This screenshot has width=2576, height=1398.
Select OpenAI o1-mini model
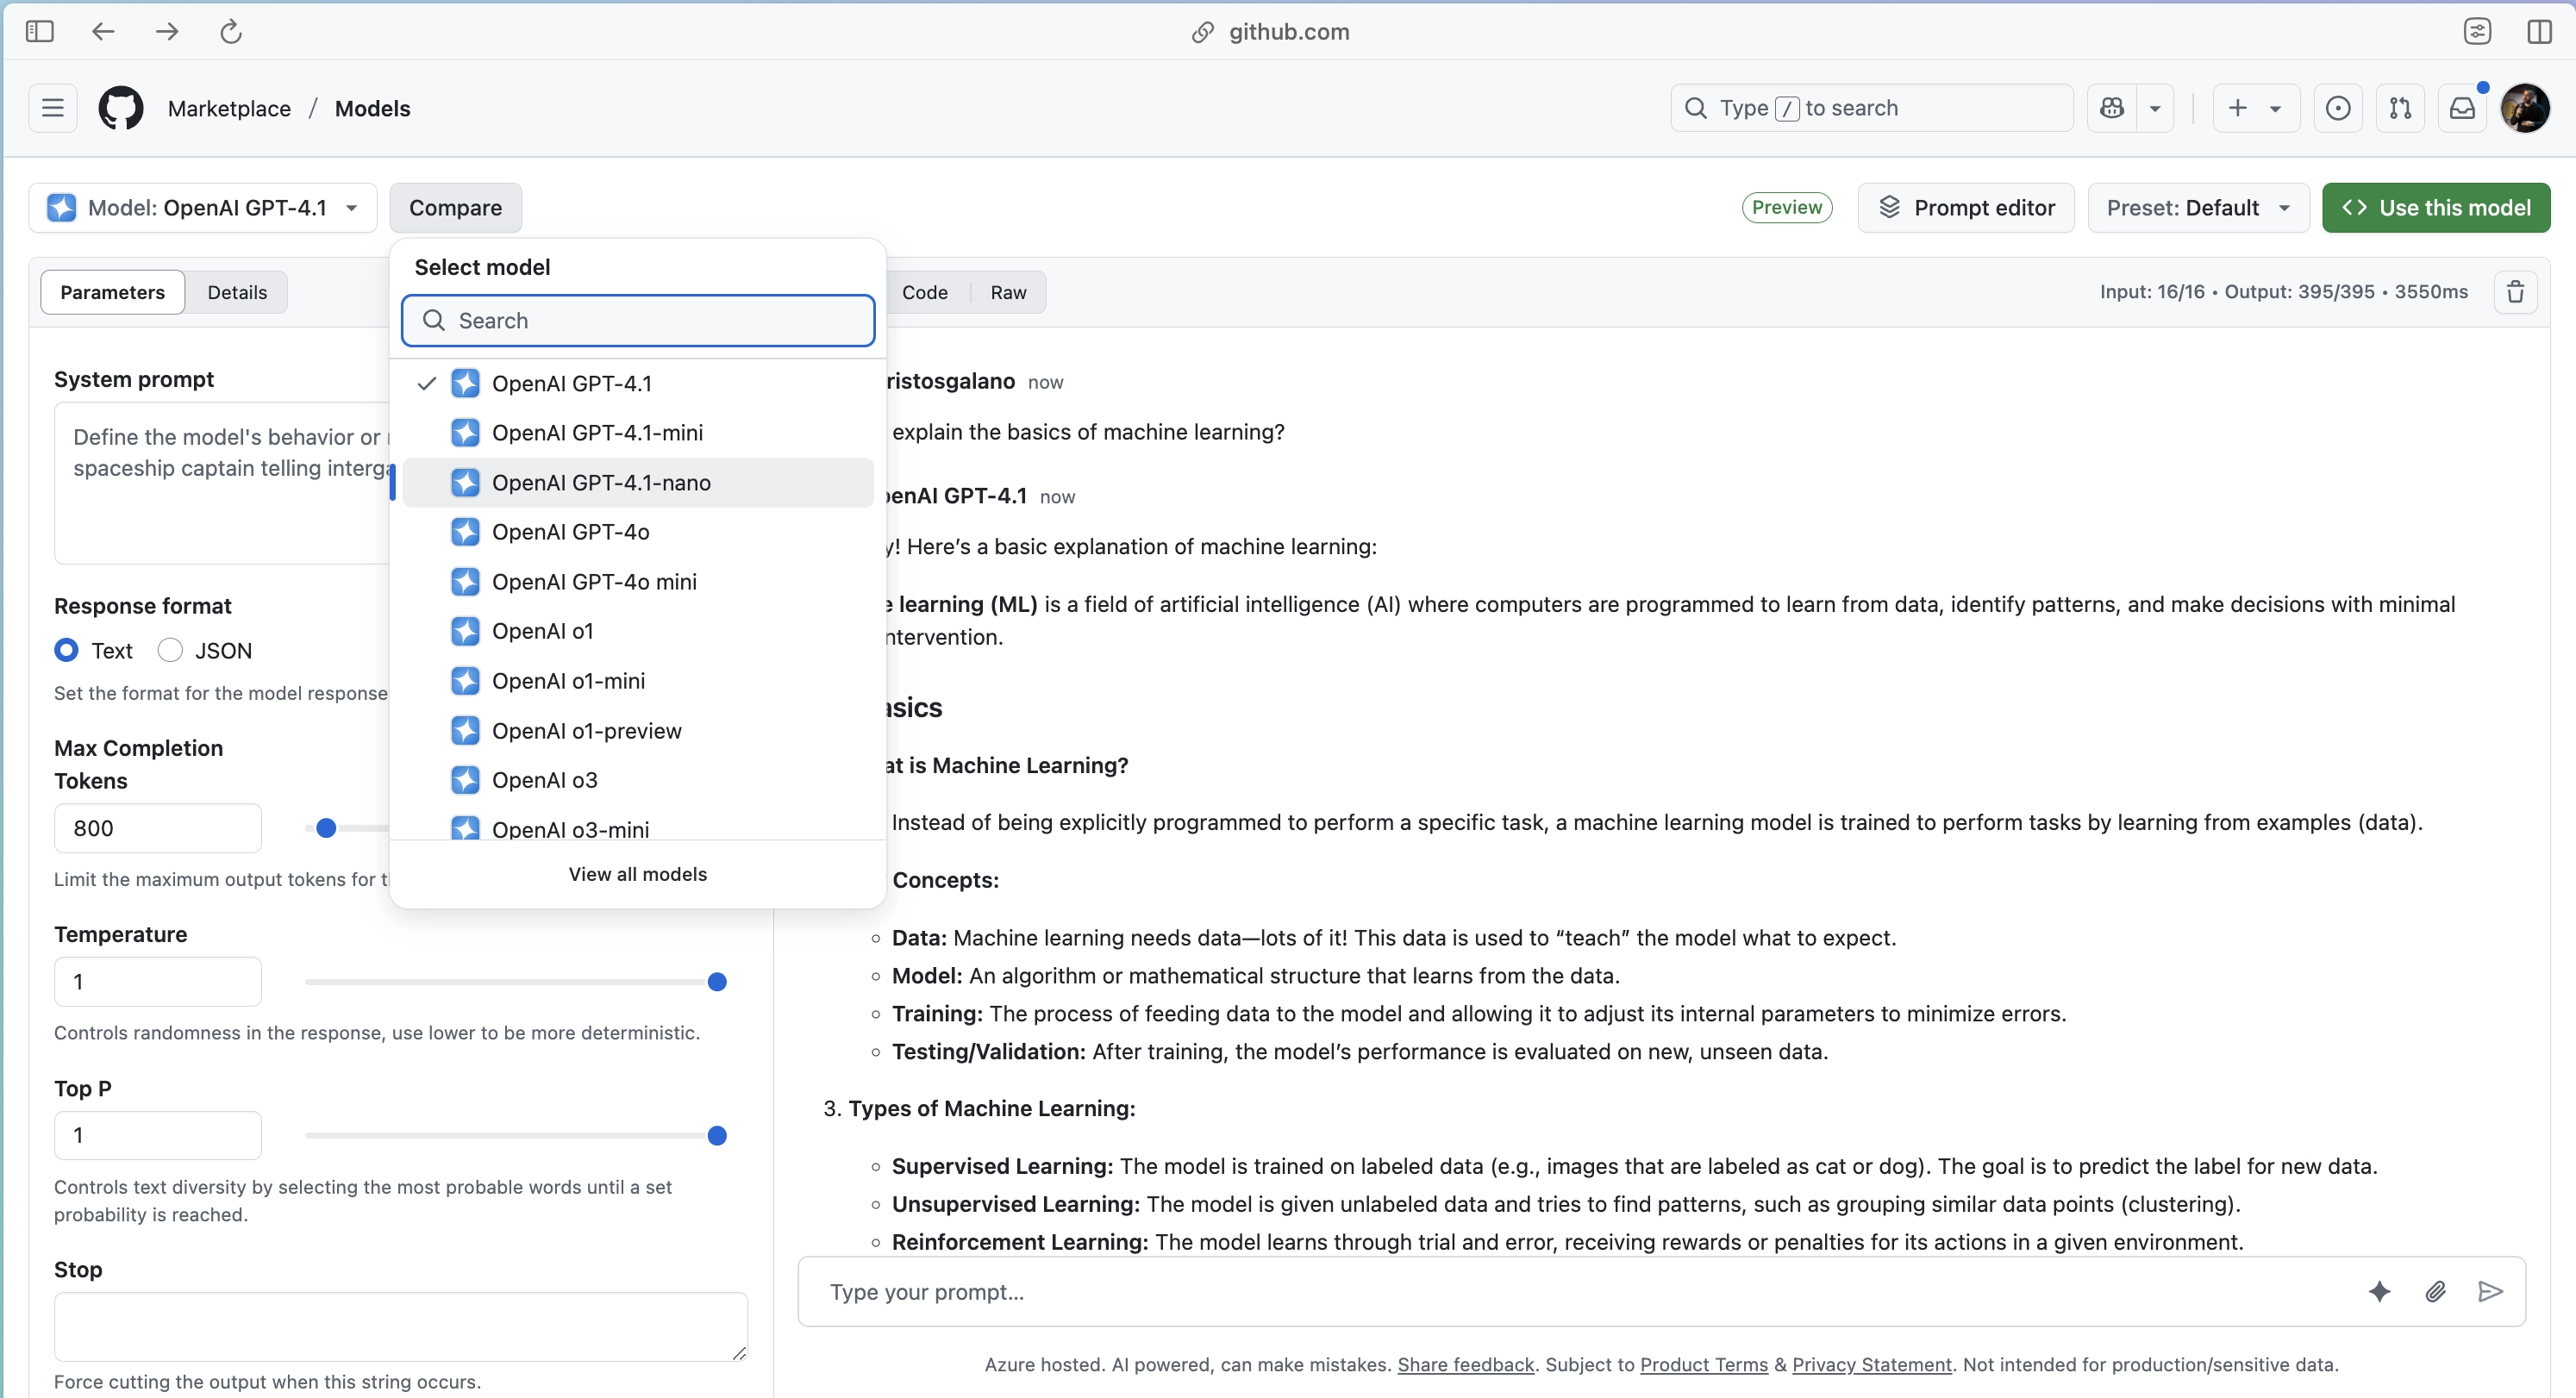click(638, 681)
